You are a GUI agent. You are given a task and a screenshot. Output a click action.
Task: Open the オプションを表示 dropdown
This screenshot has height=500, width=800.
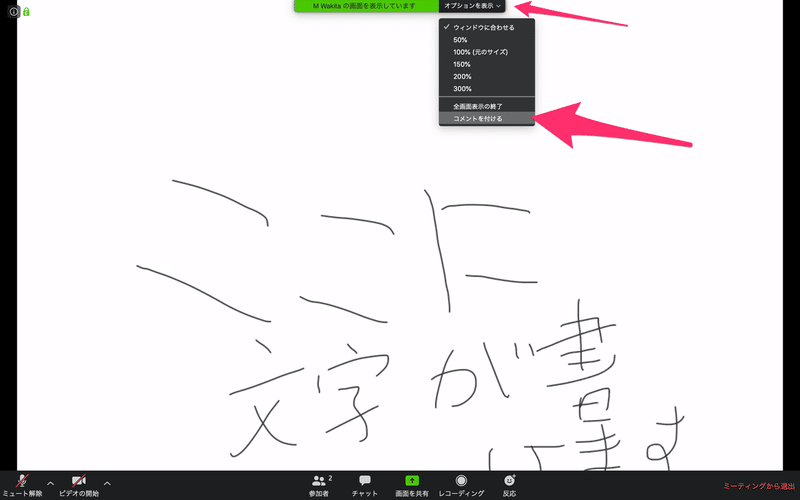(x=472, y=6)
